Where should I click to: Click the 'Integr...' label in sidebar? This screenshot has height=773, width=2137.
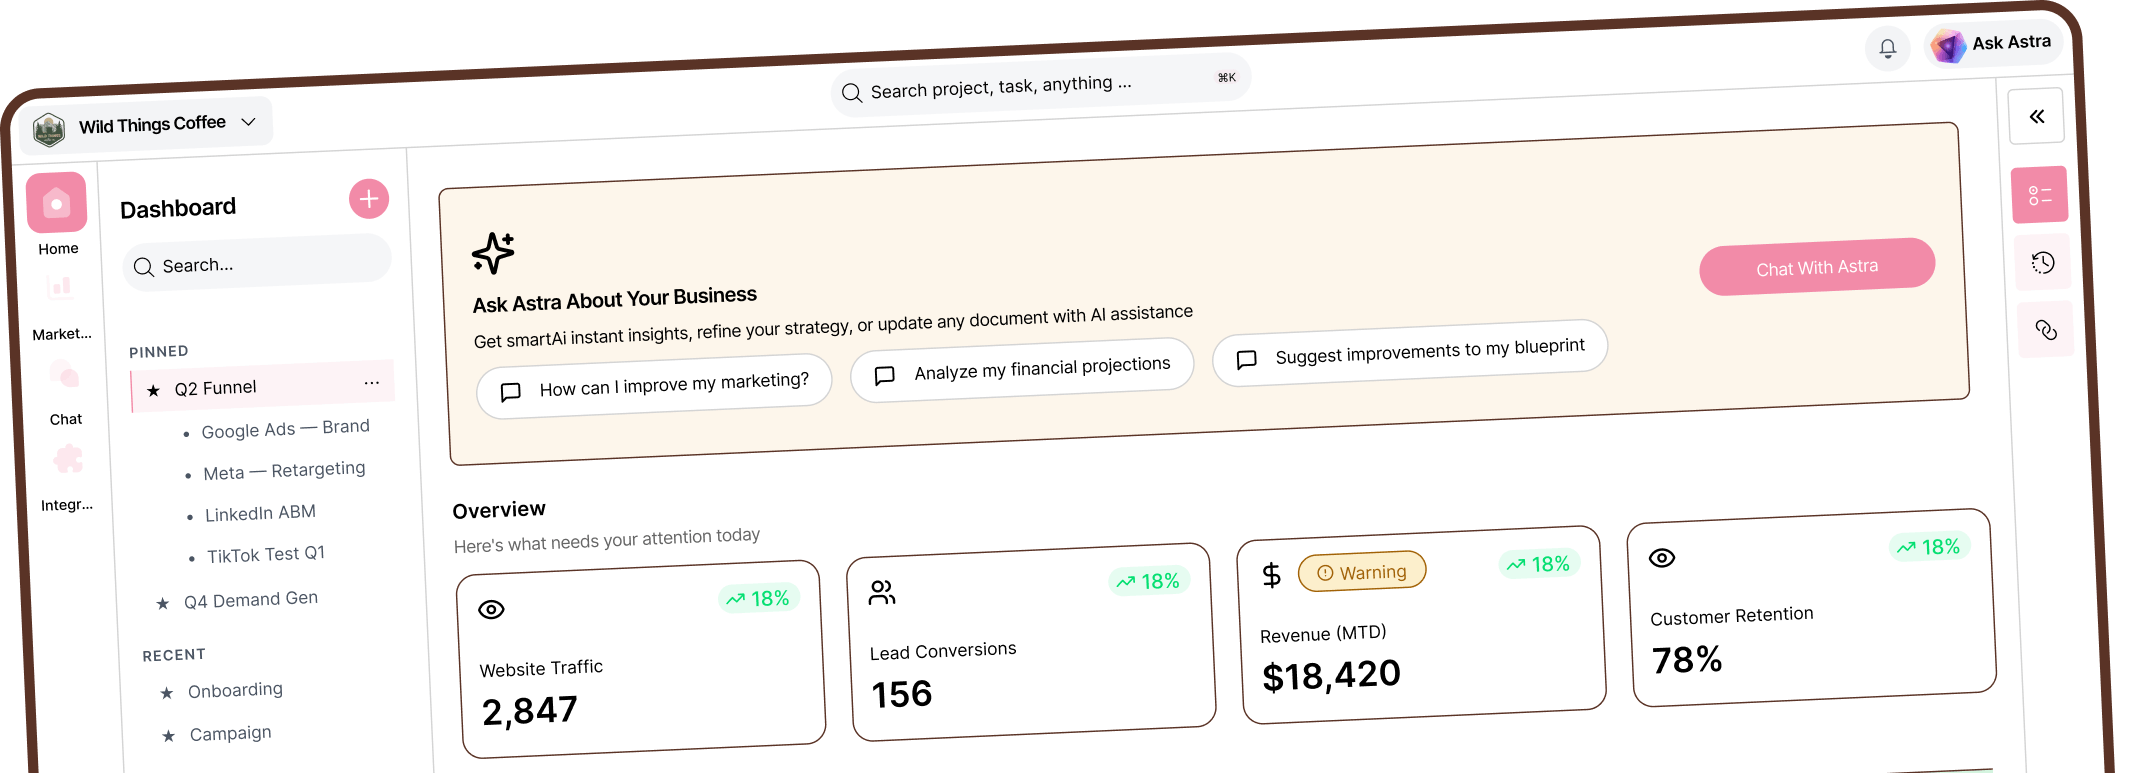point(67,505)
